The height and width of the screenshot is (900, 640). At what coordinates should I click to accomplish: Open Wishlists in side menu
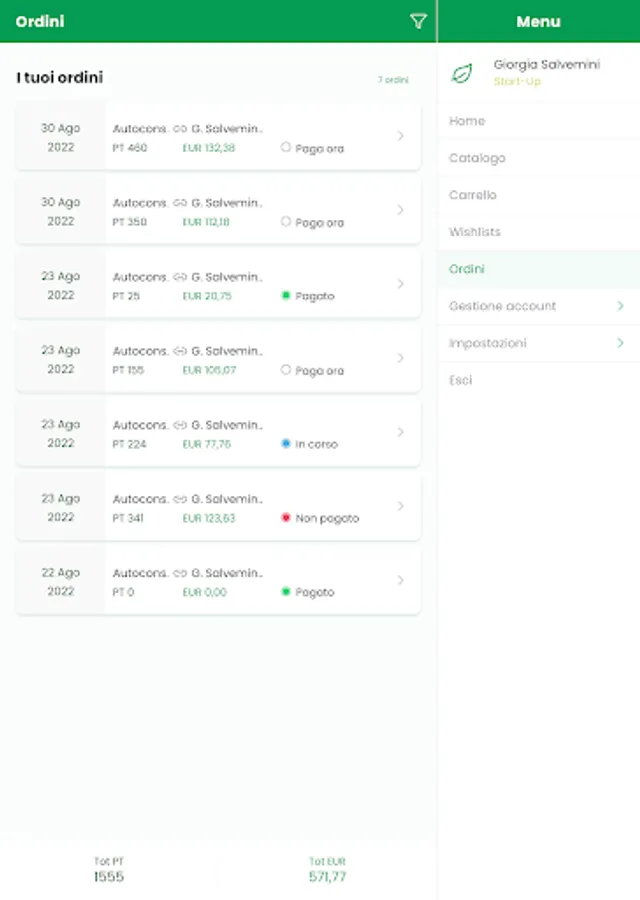[x=475, y=232]
